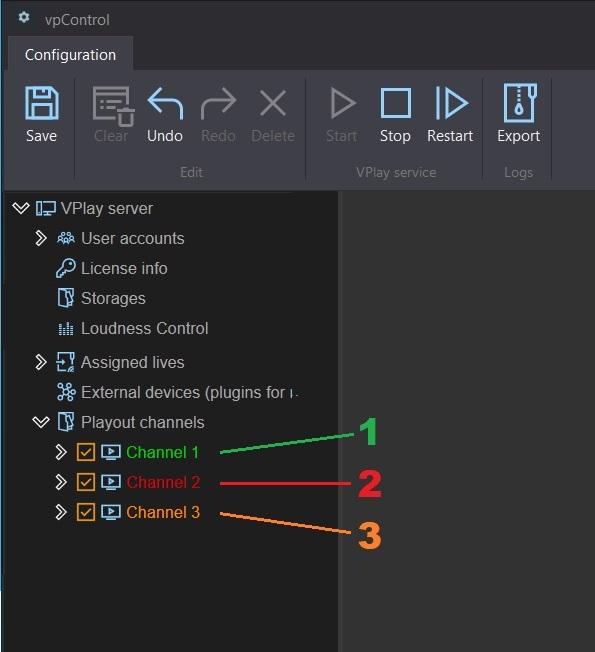Click the Channel 3 monitor icon

point(111,512)
